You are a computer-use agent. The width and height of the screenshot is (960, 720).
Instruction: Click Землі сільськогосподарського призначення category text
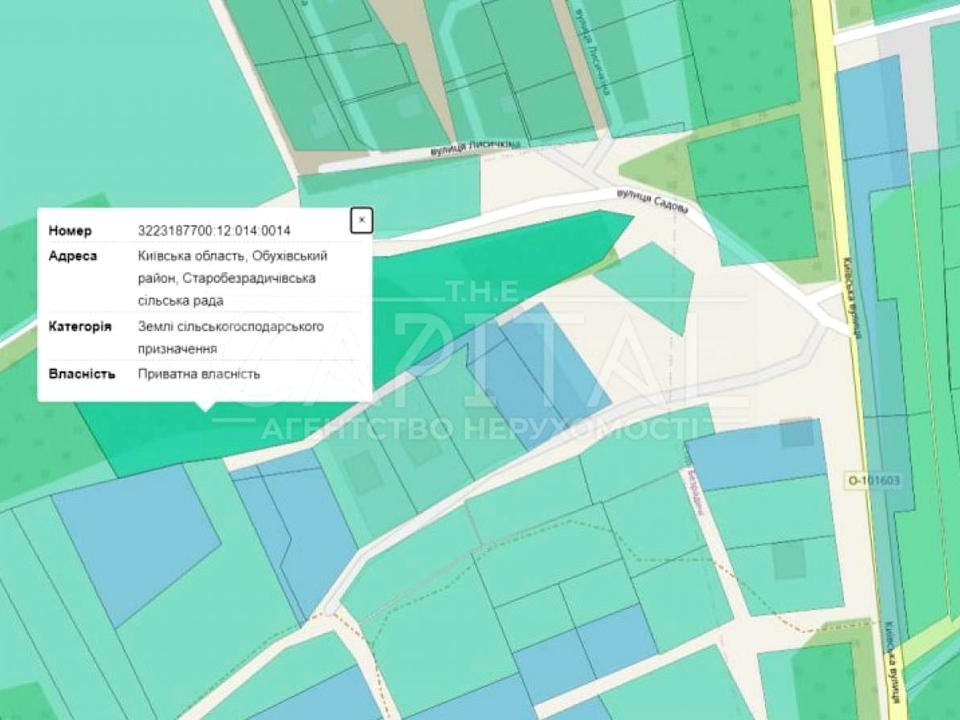[x=230, y=337]
